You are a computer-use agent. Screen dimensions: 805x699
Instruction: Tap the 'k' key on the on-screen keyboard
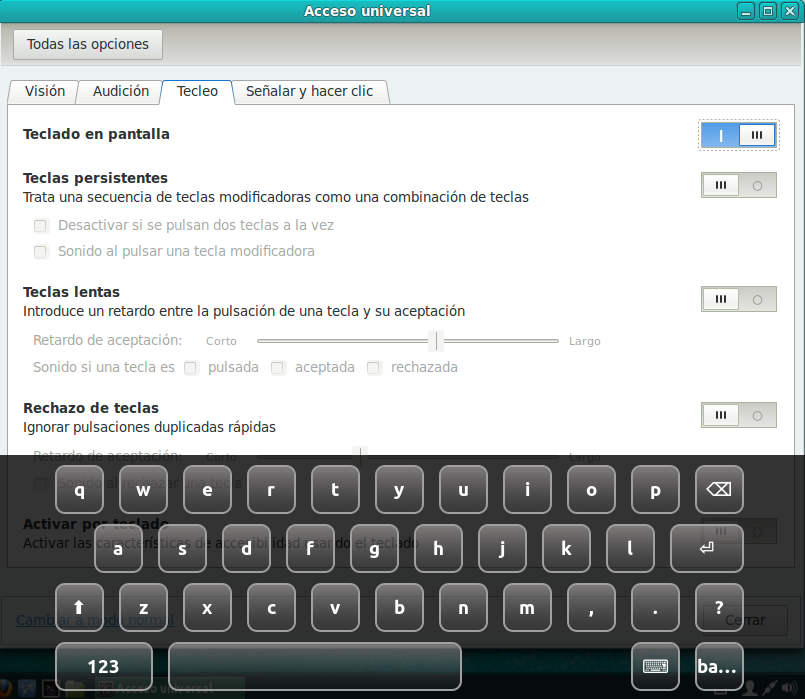566,548
